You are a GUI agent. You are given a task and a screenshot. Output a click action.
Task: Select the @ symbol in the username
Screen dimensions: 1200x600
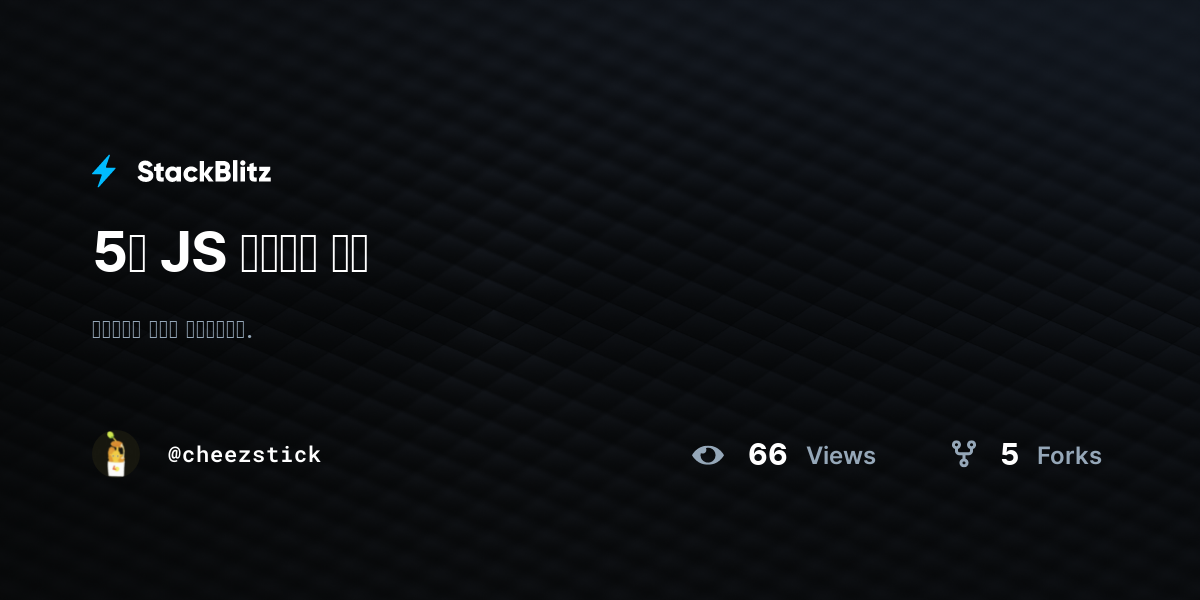point(174,456)
